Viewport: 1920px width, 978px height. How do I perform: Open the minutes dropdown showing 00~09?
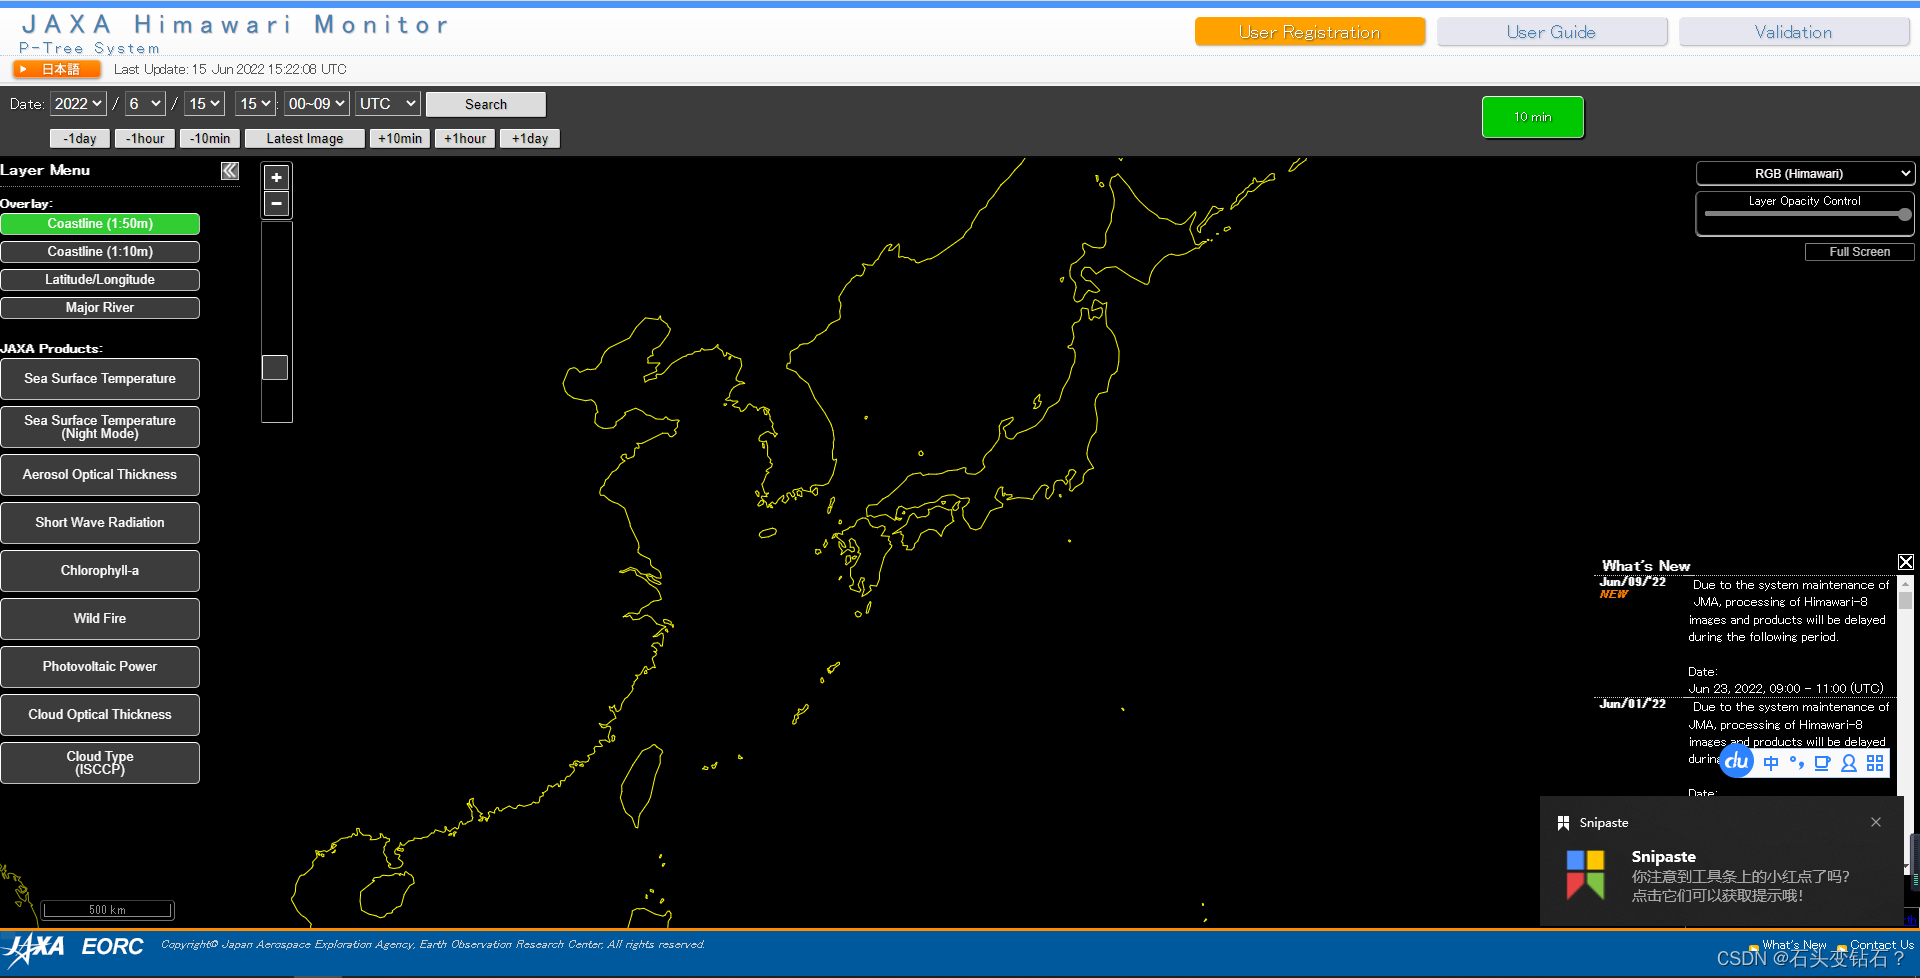pyautogui.click(x=317, y=104)
